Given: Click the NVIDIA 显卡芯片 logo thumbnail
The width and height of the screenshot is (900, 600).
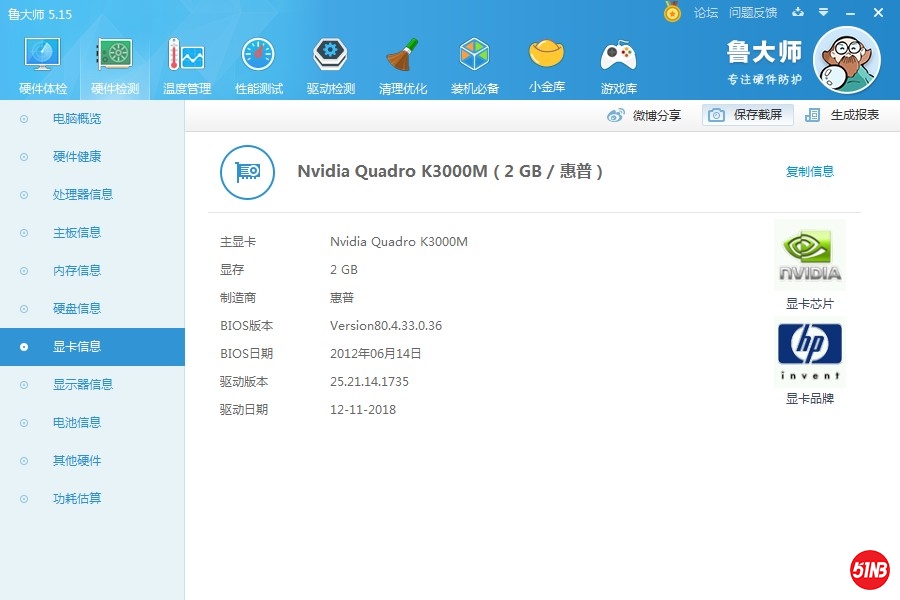Looking at the screenshot, I should point(809,256).
